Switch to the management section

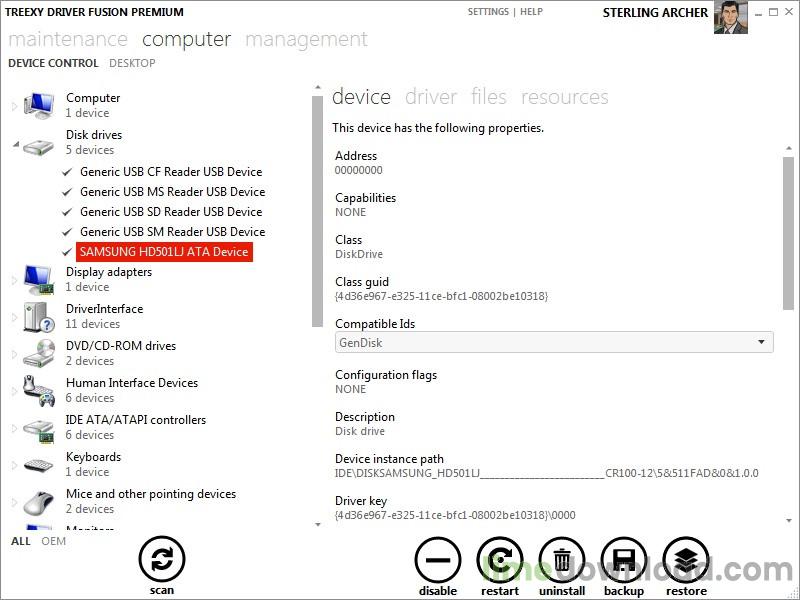(306, 39)
